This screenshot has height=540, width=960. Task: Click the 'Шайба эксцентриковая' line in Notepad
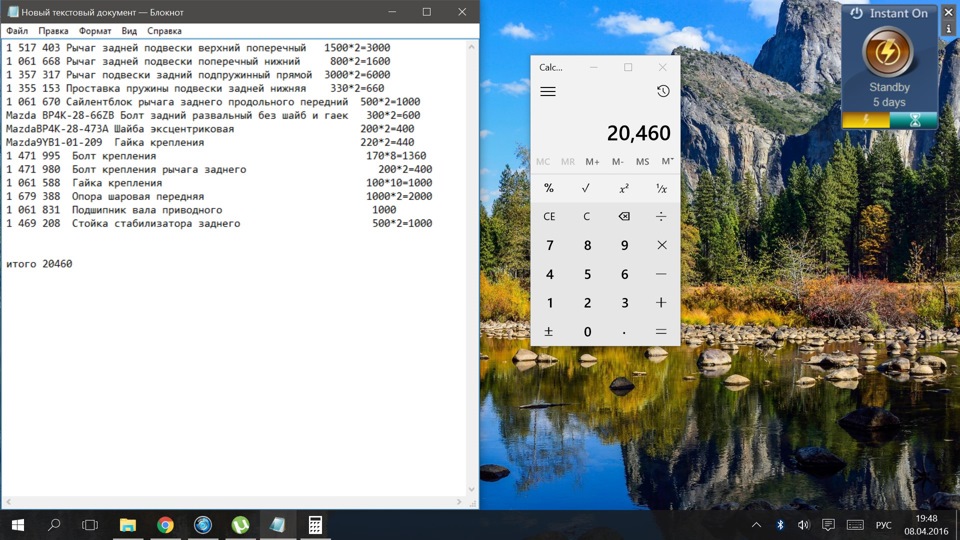pyautogui.click(x=174, y=129)
